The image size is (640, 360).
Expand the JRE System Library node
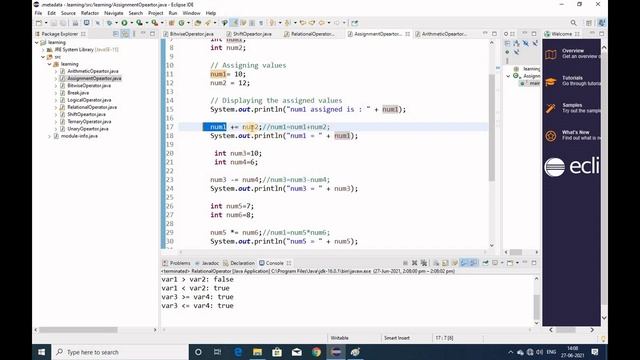pyautogui.click(x=43, y=50)
